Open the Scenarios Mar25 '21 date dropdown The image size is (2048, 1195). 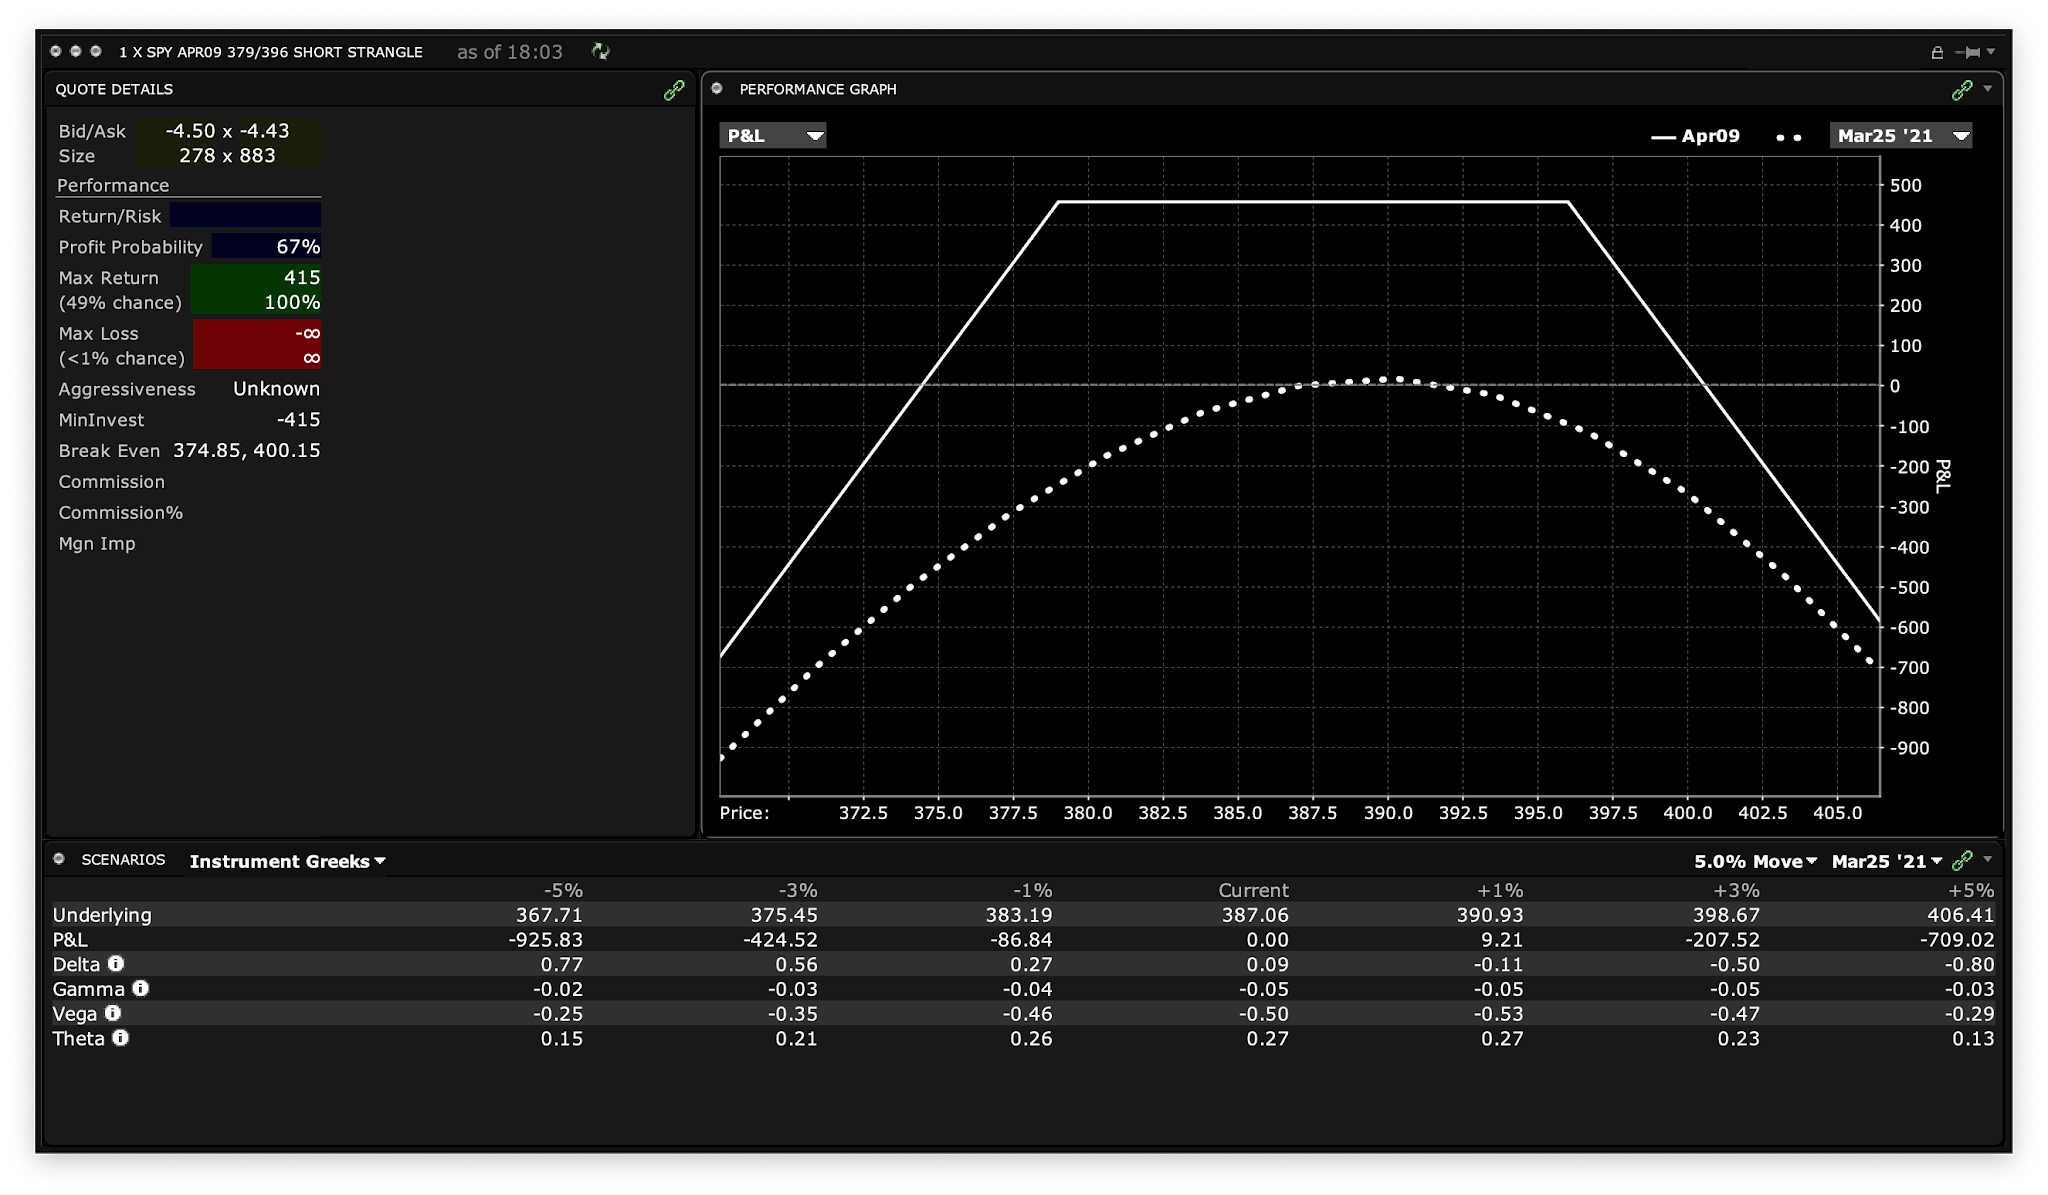[1887, 861]
